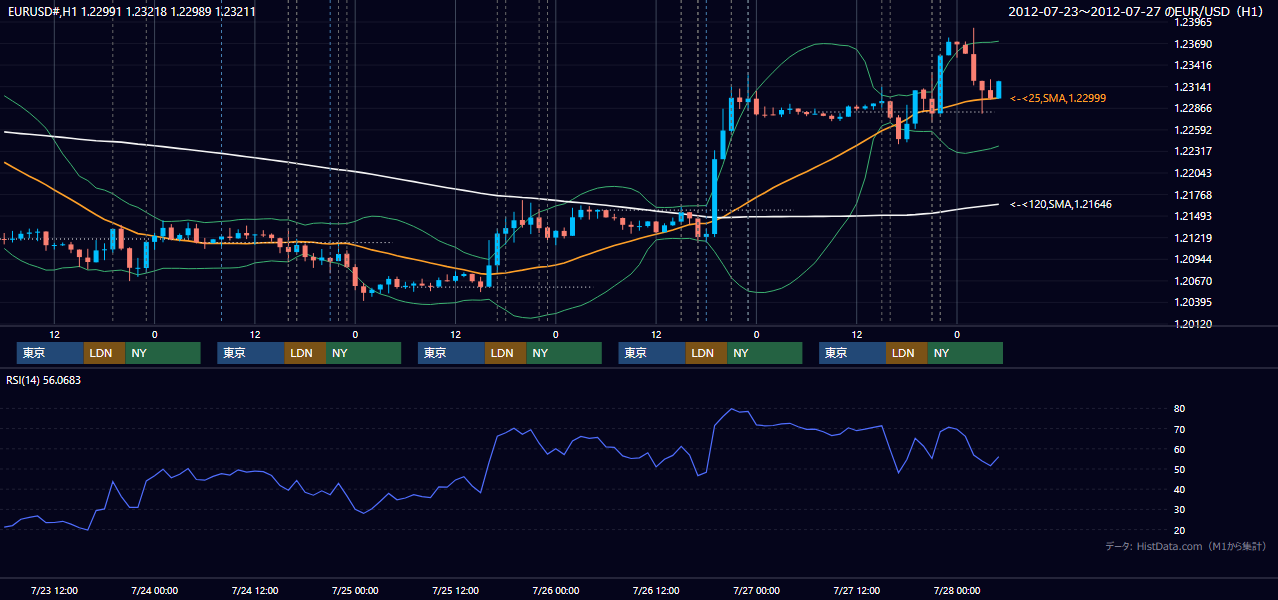Click the rightmost NY session block
The width and height of the screenshot is (1278, 600).
[x=965, y=353]
